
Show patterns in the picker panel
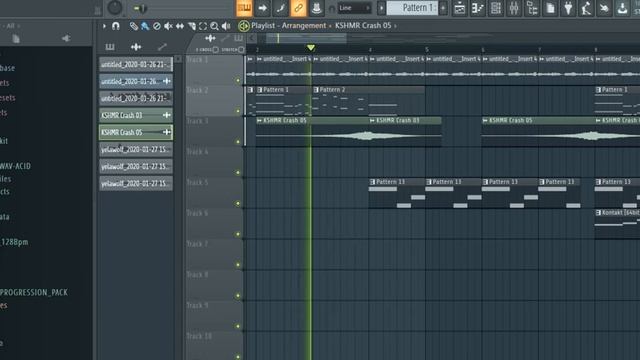pos(110,47)
